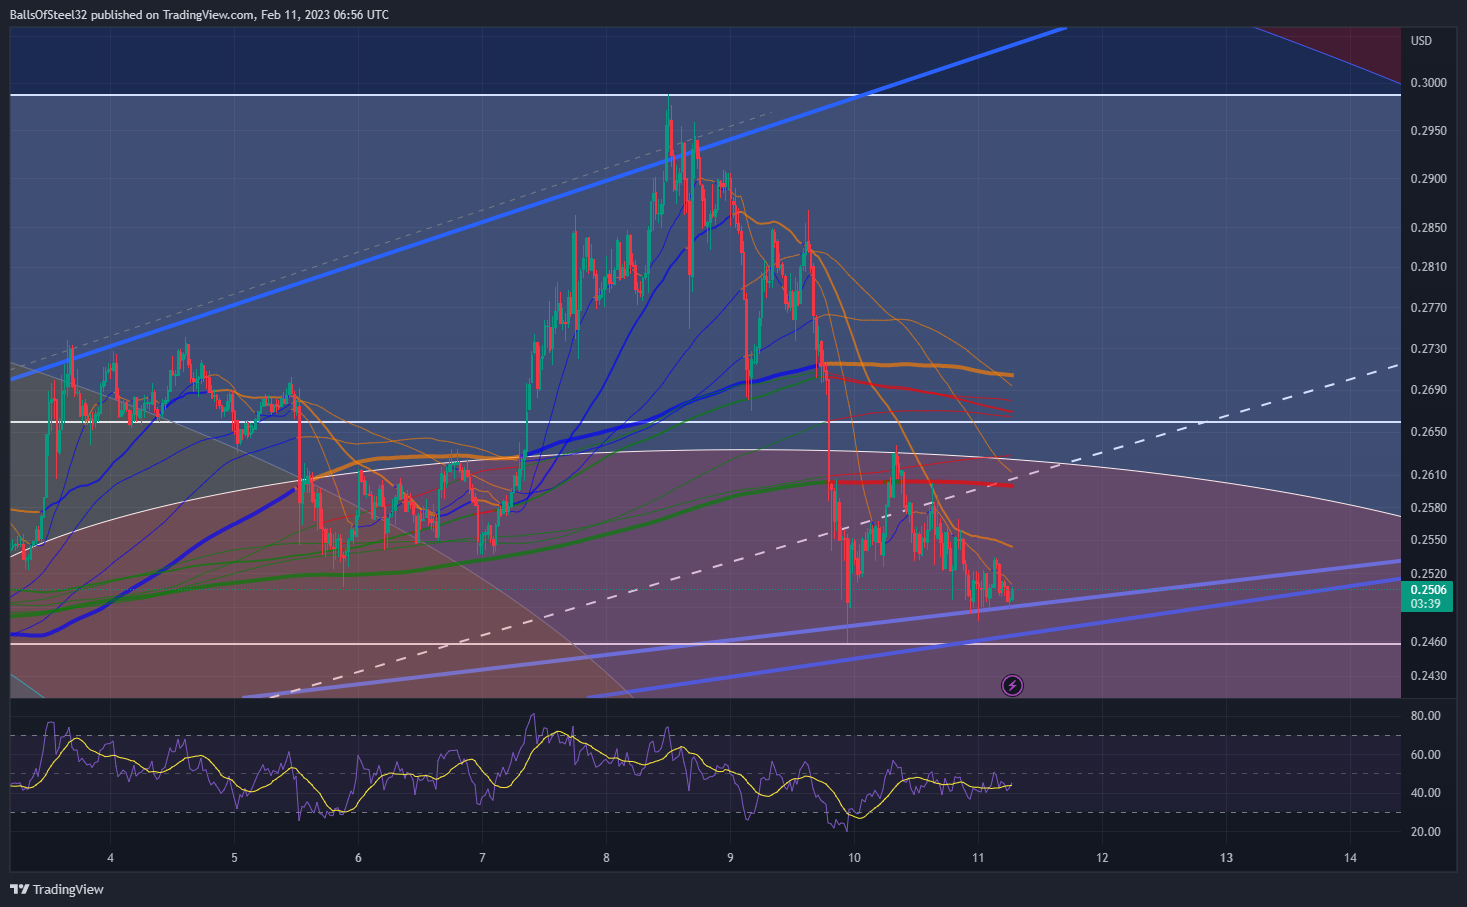
Task: Click the RSI 60.00 scale label
Action: tap(1426, 755)
